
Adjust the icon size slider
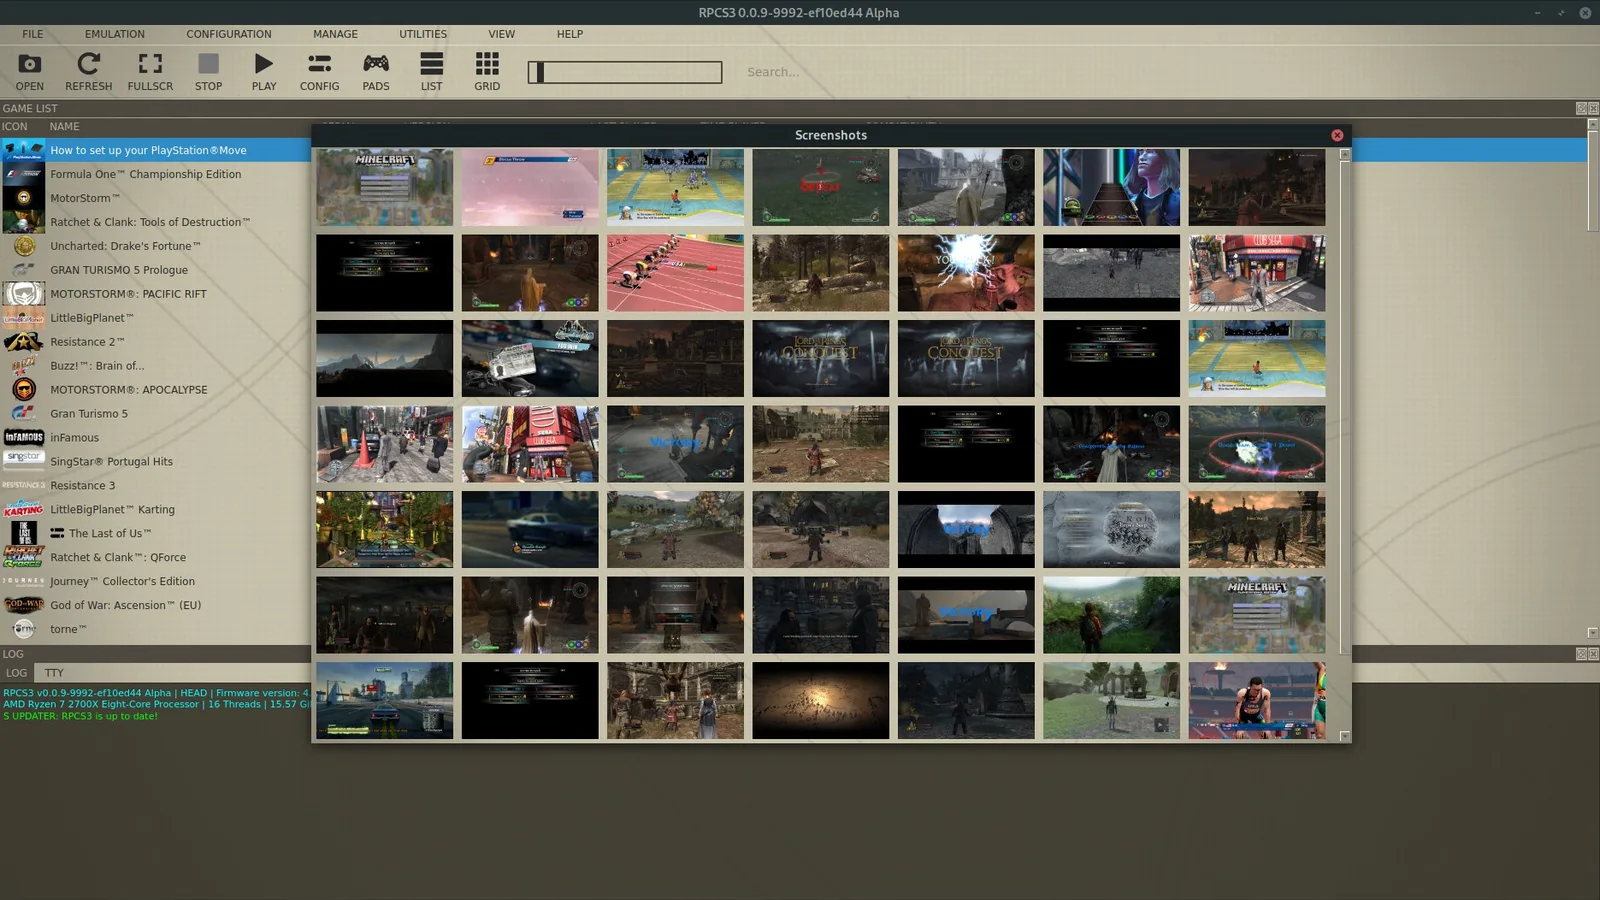point(625,72)
